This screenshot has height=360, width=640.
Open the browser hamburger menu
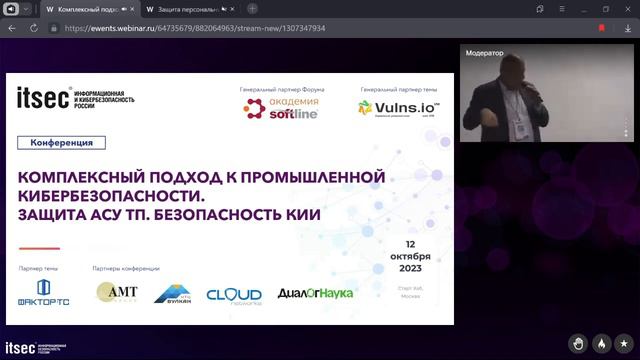tap(562, 9)
